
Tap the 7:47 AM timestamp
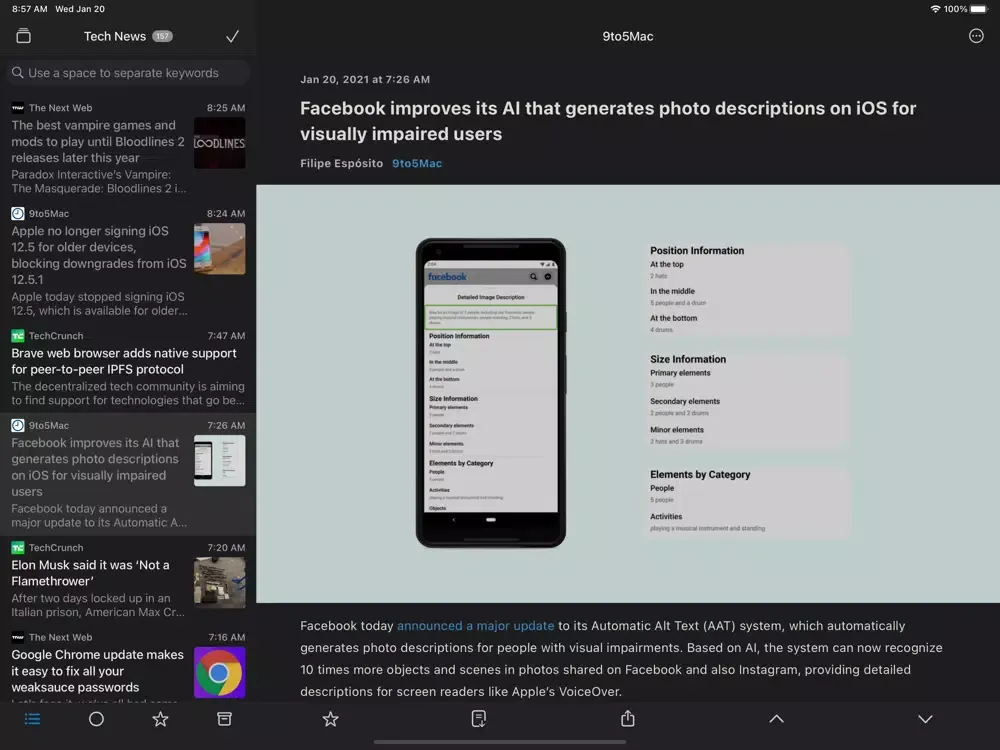(x=226, y=335)
